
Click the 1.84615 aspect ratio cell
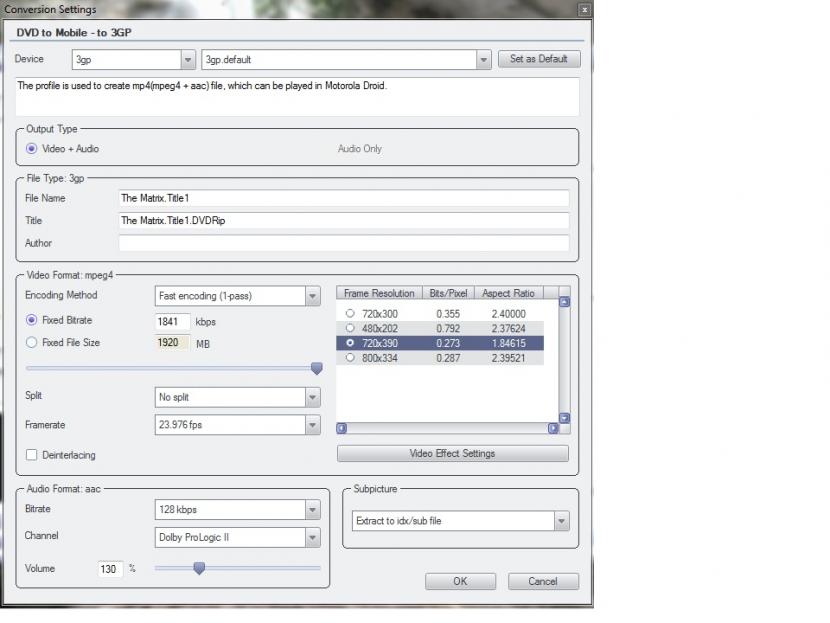(x=509, y=344)
